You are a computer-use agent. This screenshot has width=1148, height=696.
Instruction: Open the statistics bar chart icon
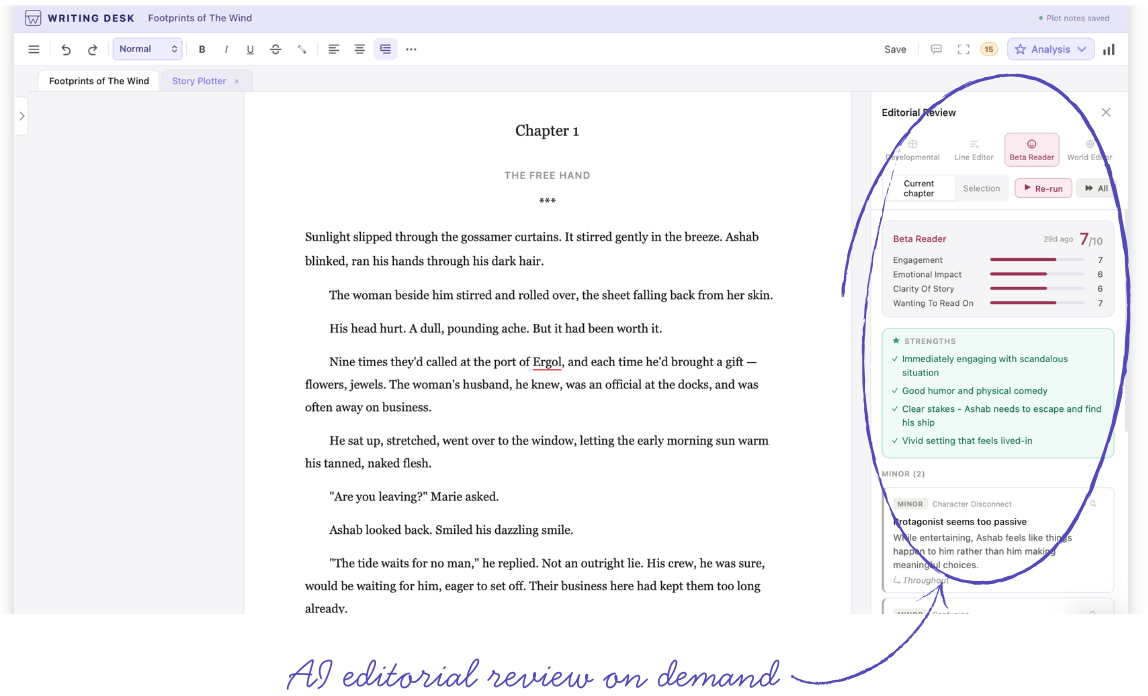click(x=1109, y=49)
